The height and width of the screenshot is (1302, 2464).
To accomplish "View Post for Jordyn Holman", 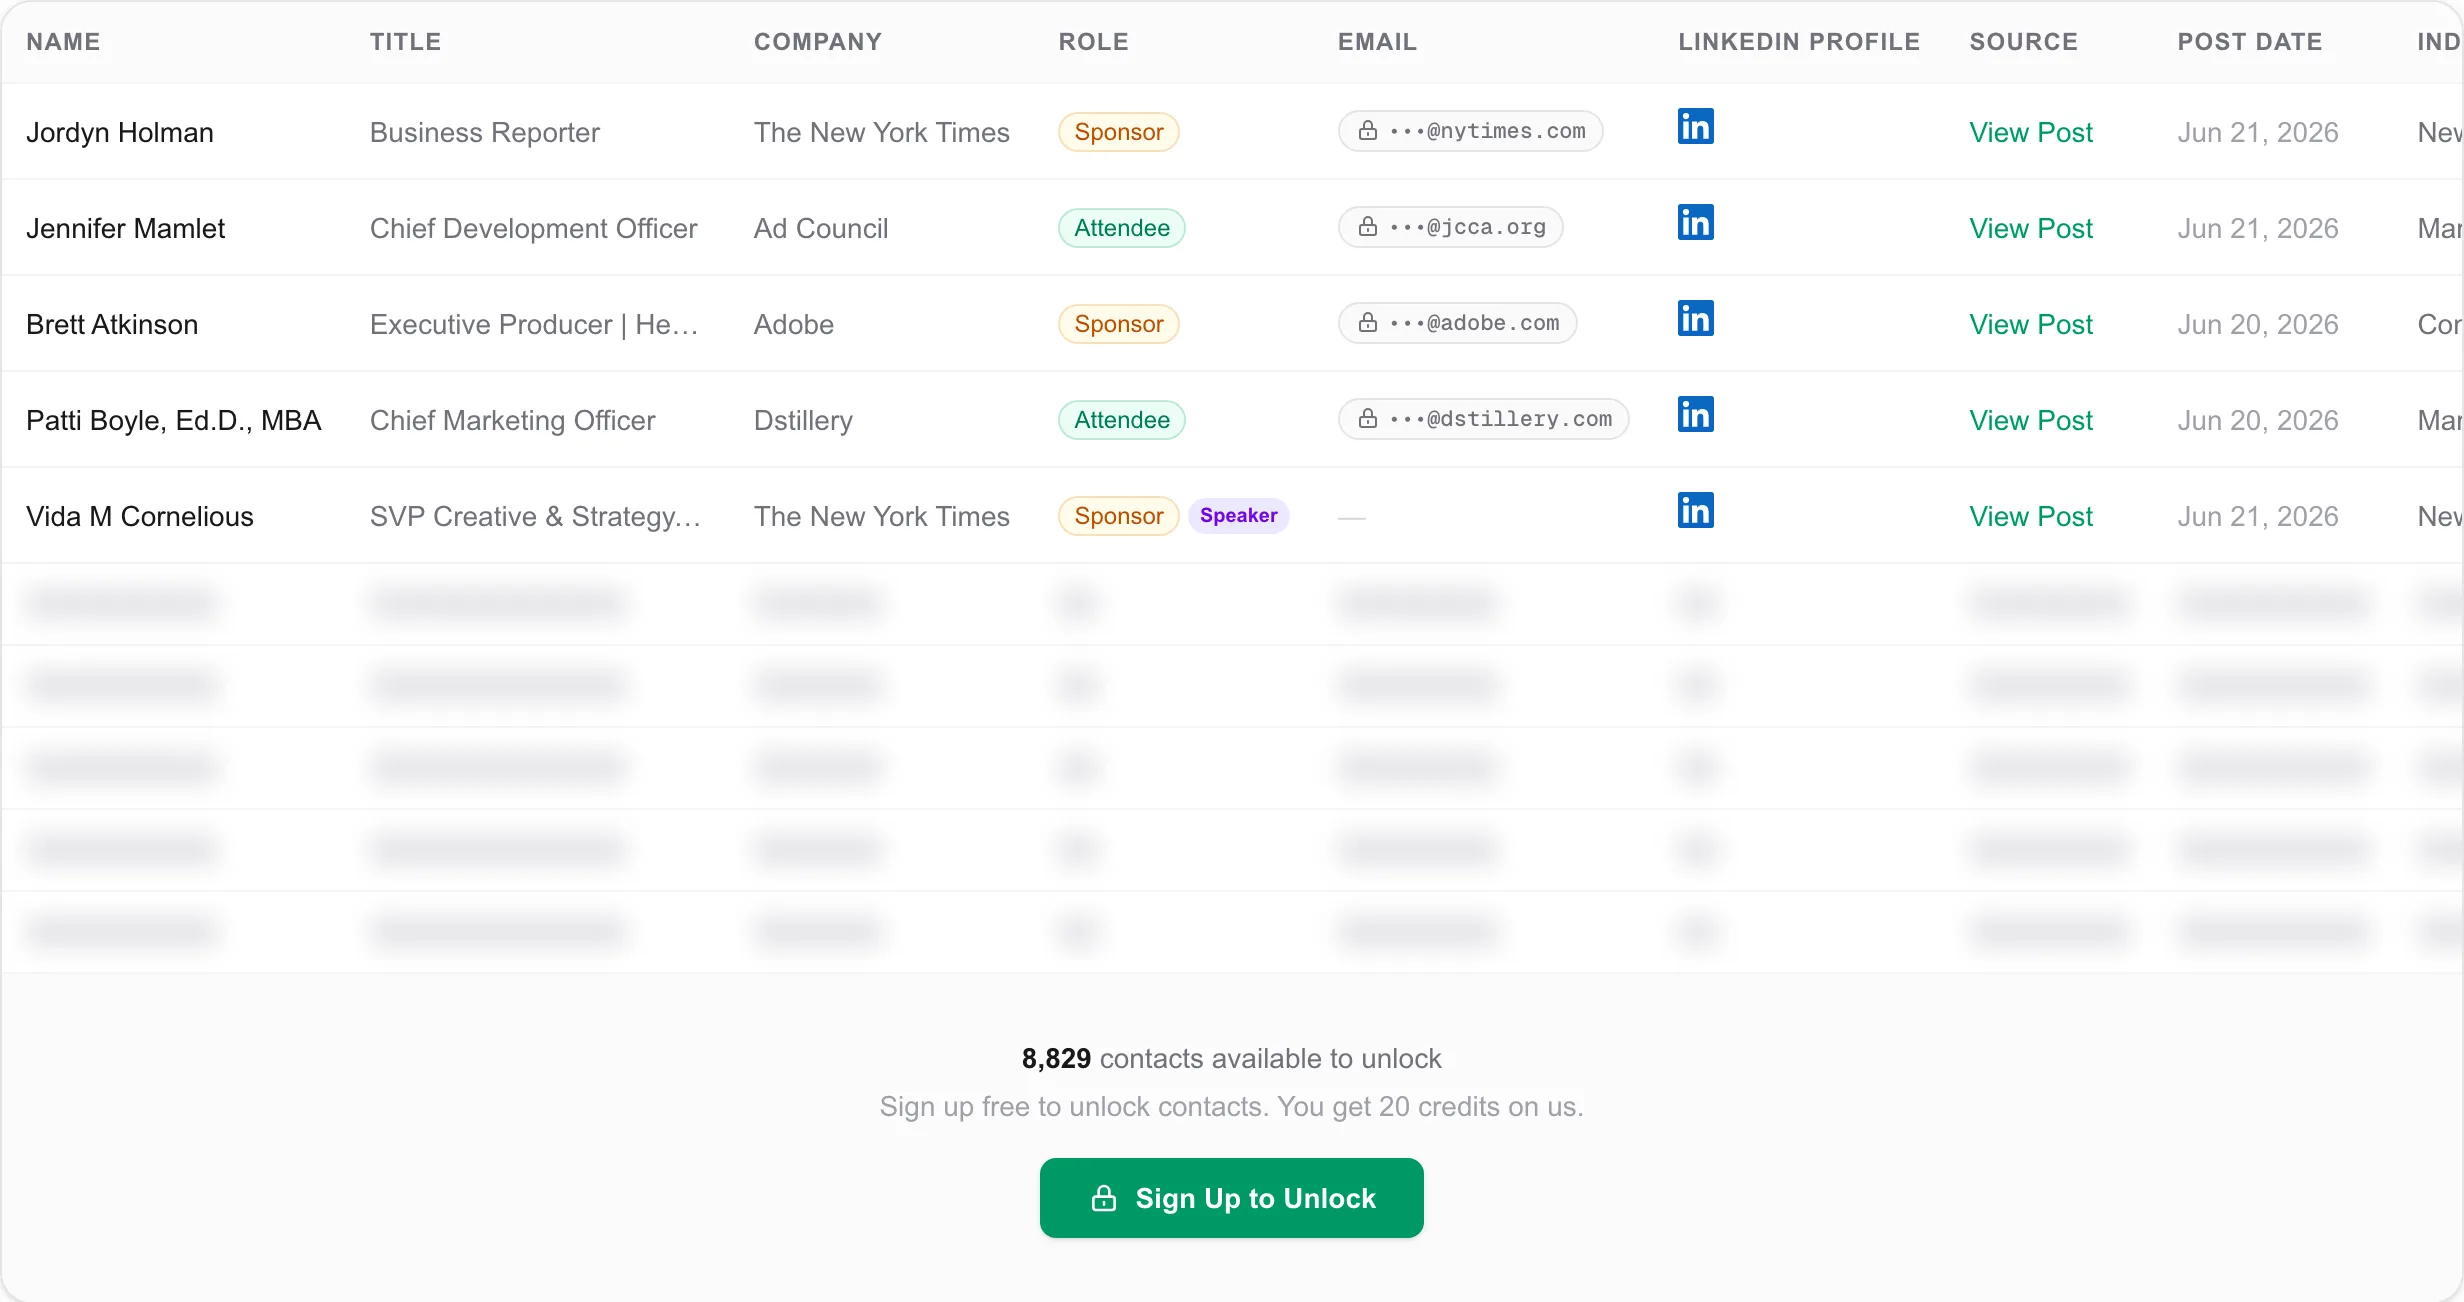I will 2030,132.
